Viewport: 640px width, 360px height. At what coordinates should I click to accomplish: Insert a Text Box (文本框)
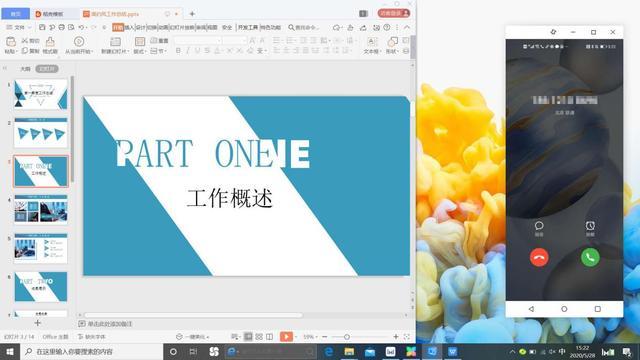click(x=372, y=45)
